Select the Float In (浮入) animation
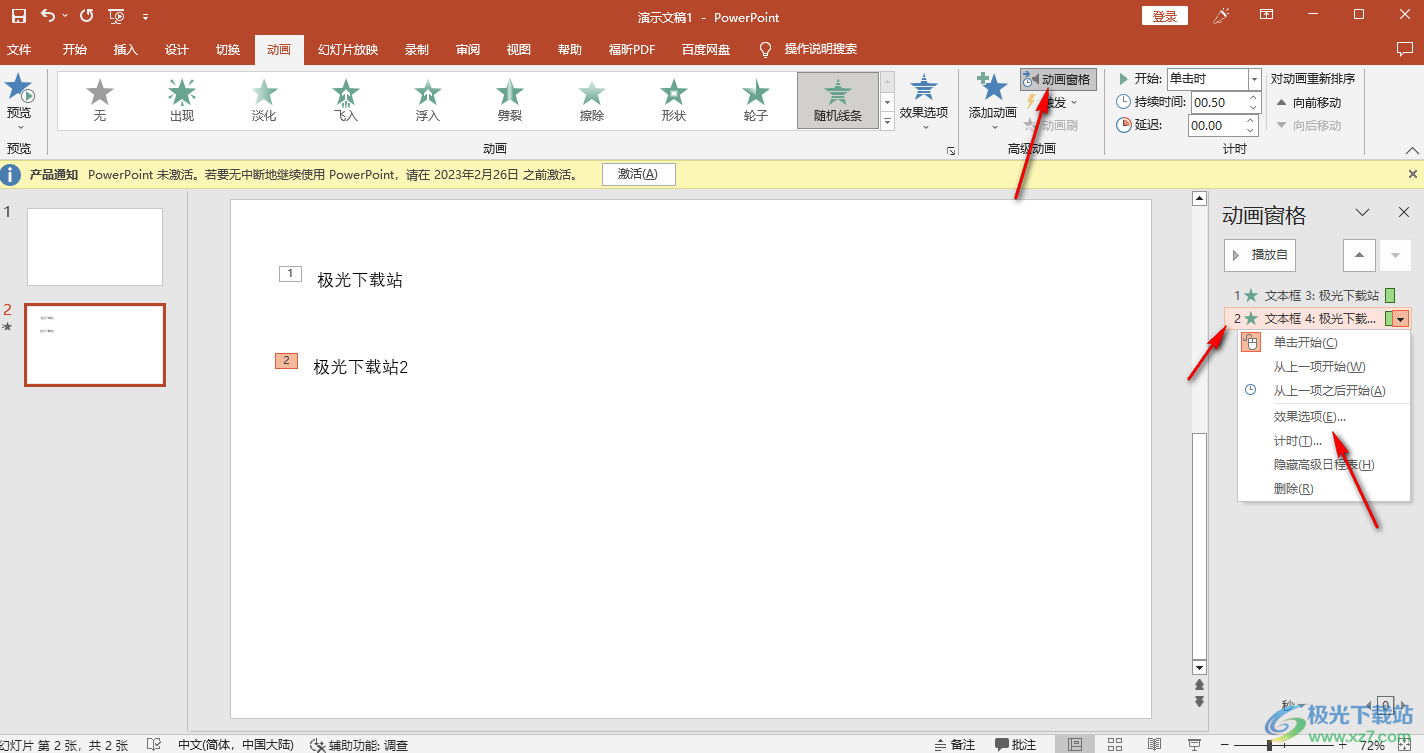Image resolution: width=1424 pixels, height=753 pixels. (x=428, y=100)
